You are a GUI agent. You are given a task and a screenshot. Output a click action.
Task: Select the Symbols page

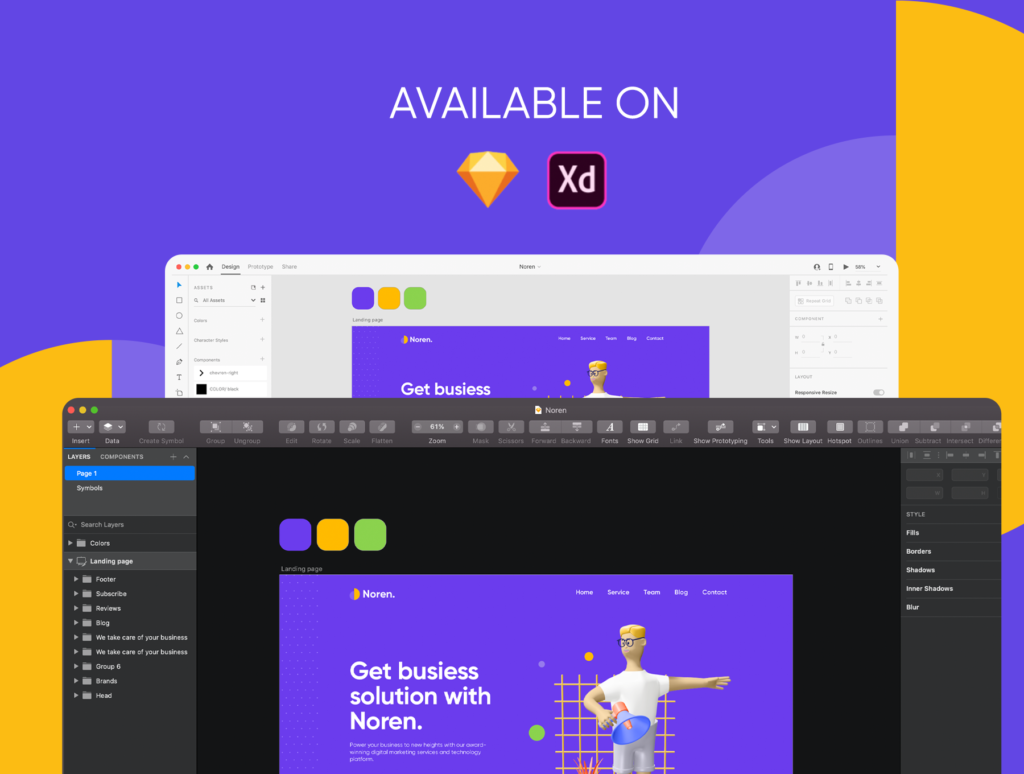click(90, 488)
